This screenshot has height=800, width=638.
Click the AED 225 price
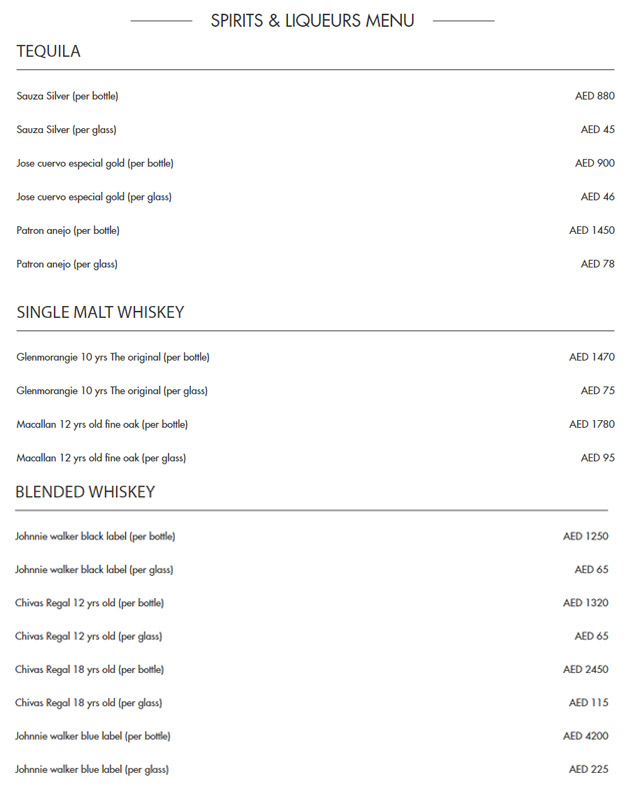point(589,769)
